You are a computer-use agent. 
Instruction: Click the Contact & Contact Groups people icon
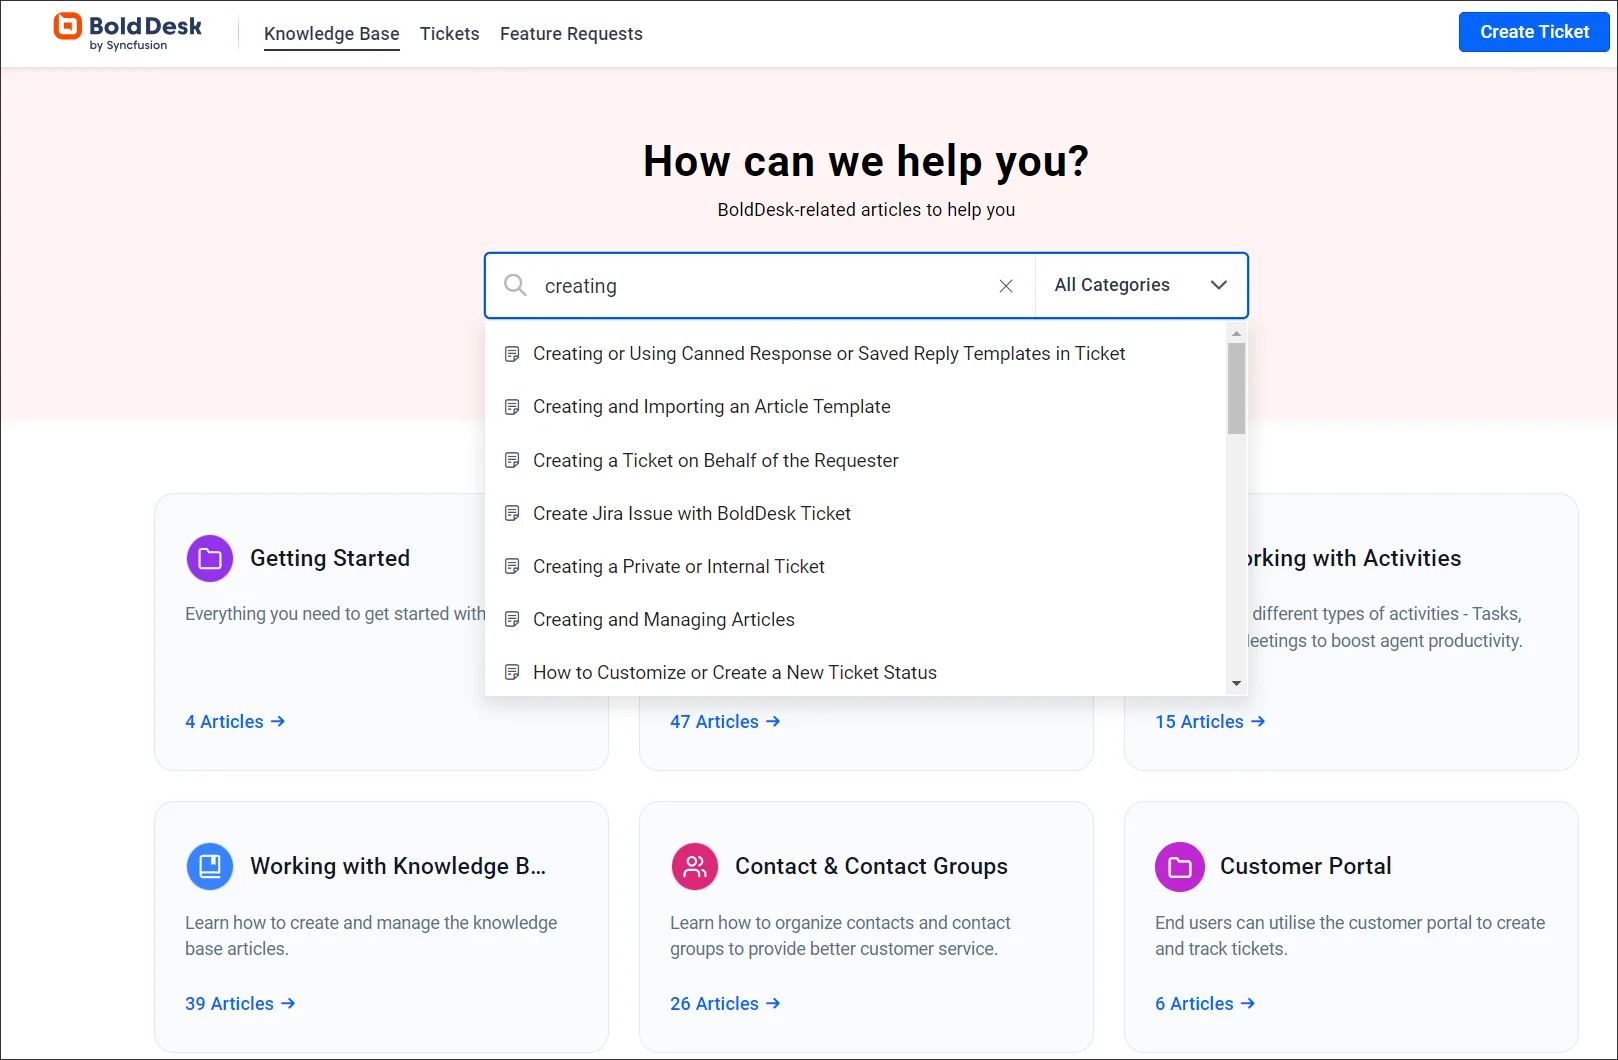point(695,866)
